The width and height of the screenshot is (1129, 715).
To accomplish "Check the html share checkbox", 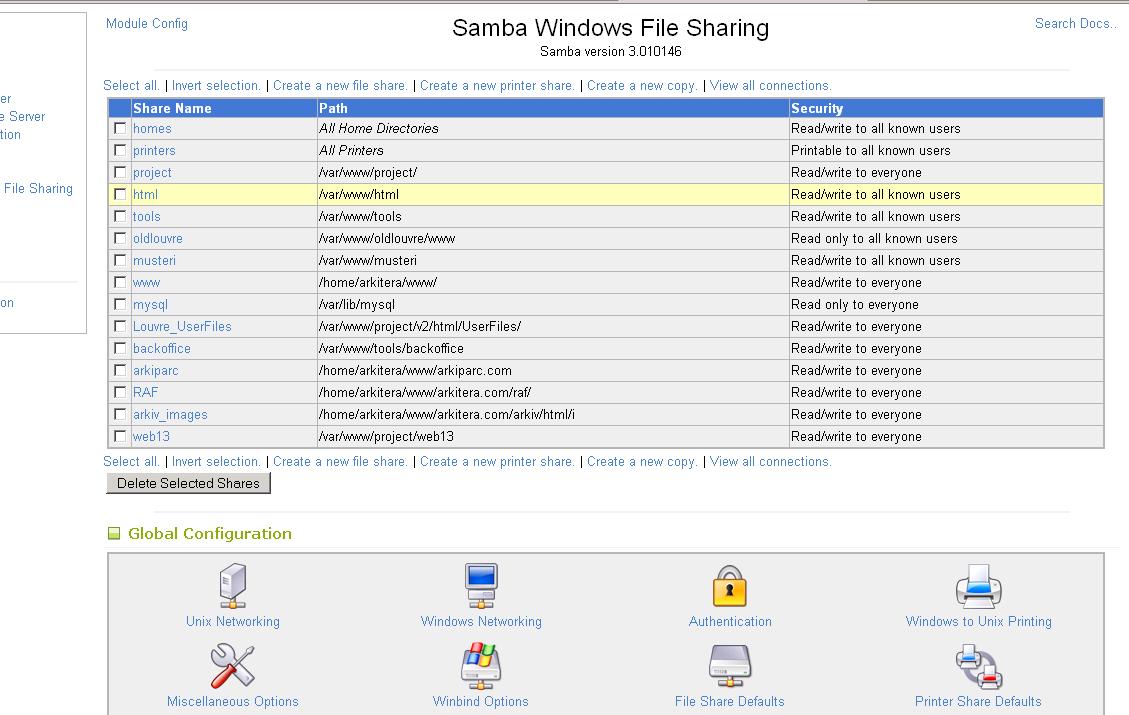I will coord(120,194).
